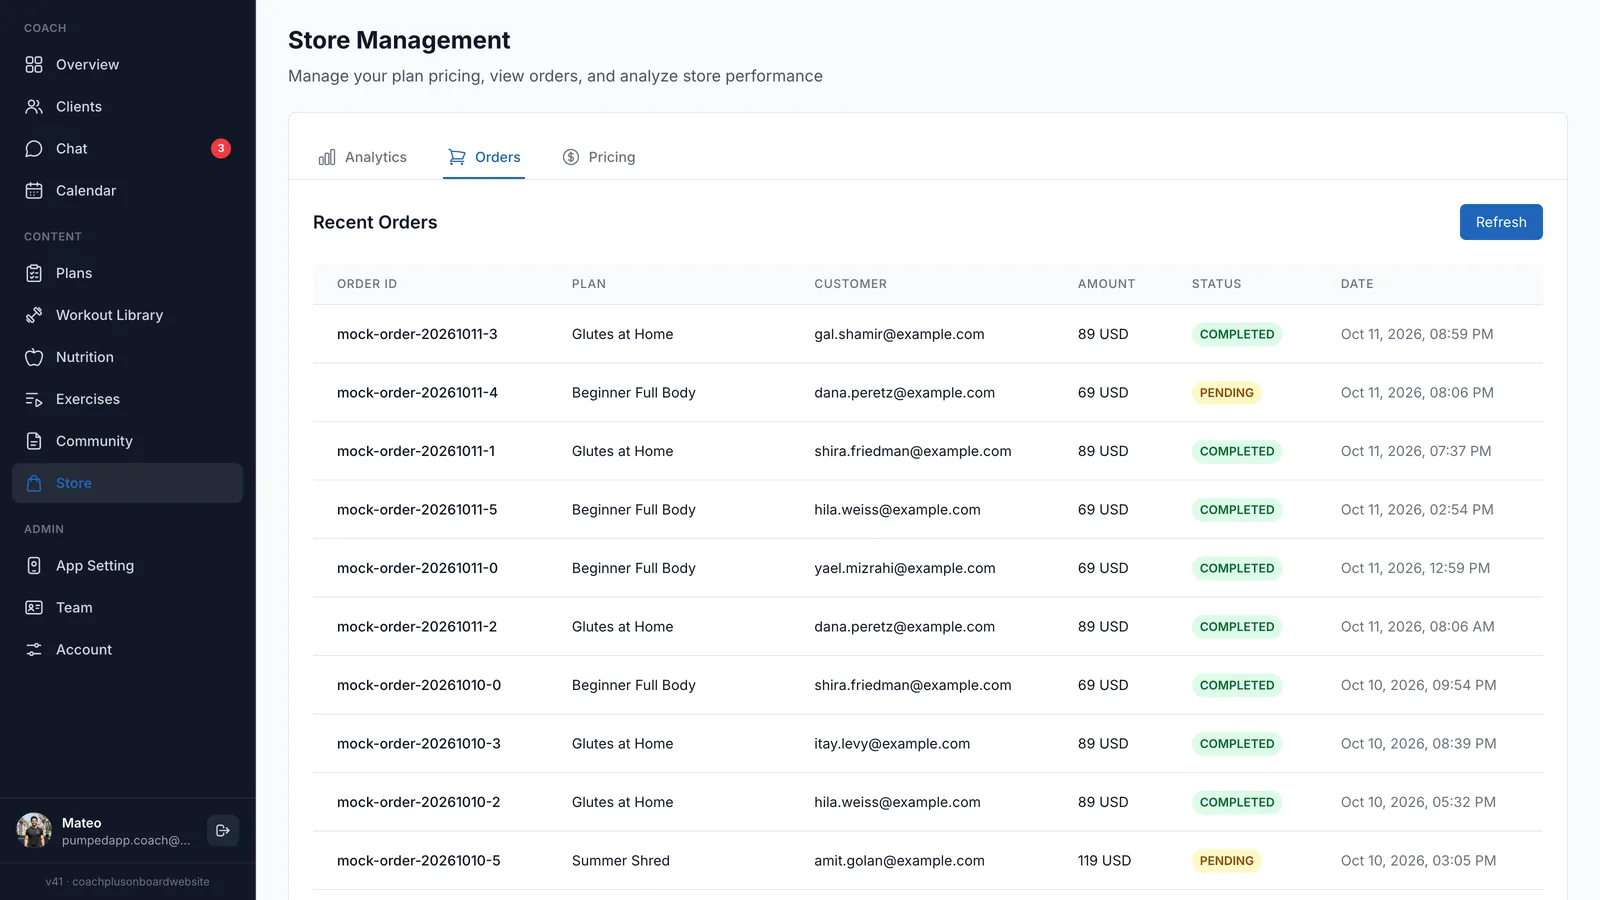This screenshot has width=1600, height=900.
Task: Click the Account sliders icon
Action: click(x=34, y=650)
